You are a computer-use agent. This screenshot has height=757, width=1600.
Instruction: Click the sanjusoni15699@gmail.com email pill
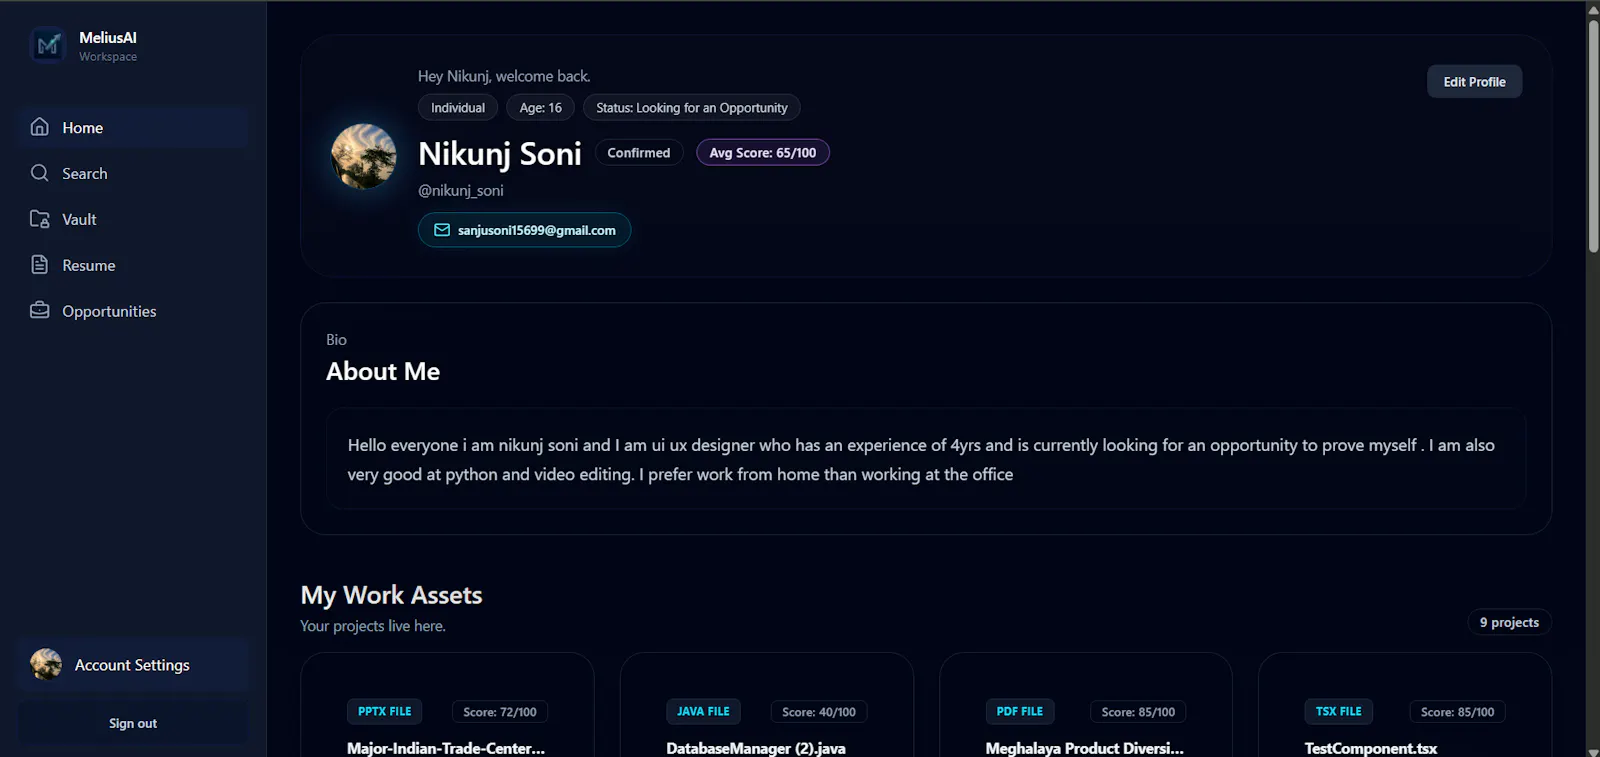click(524, 230)
